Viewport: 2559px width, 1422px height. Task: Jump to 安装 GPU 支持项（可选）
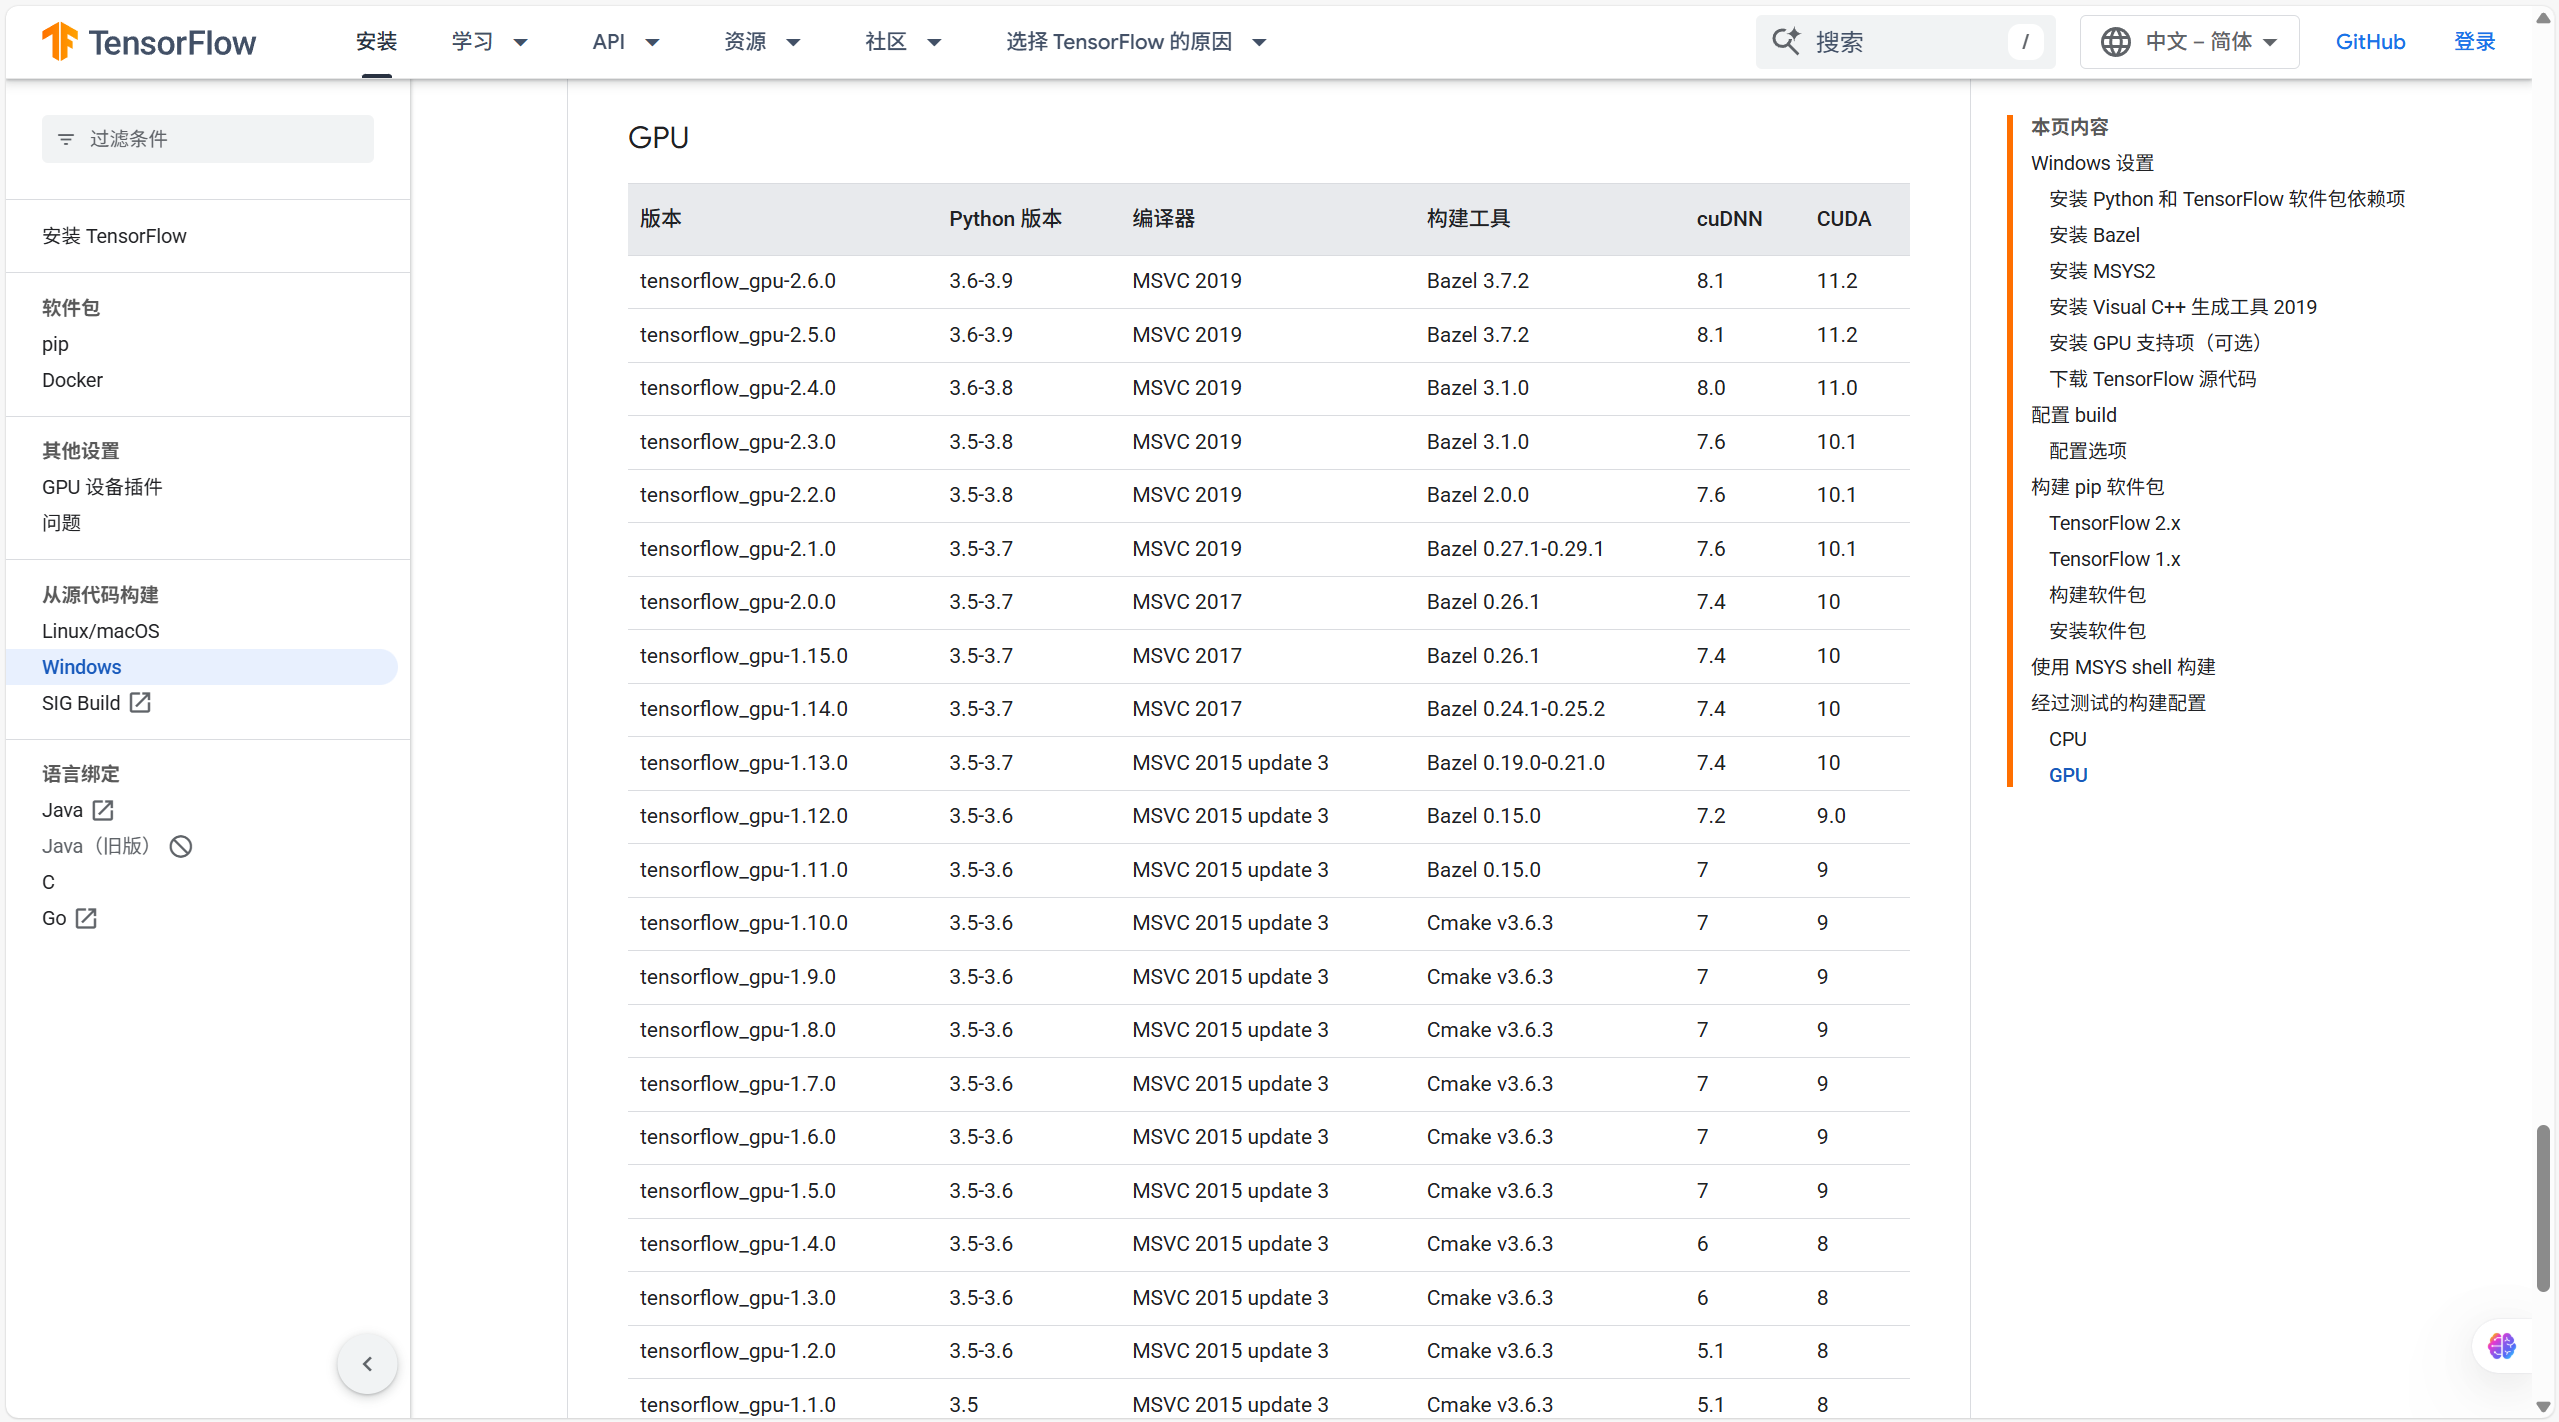pyautogui.click(x=2155, y=343)
